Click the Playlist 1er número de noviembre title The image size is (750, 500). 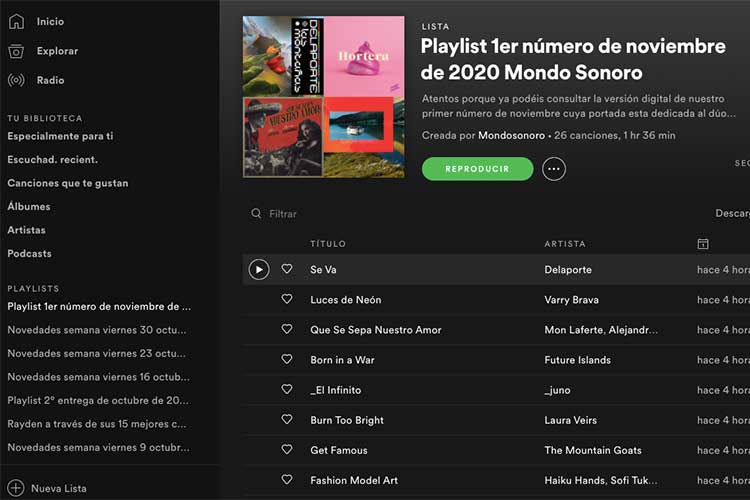pyautogui.click(x=573, y=59)
